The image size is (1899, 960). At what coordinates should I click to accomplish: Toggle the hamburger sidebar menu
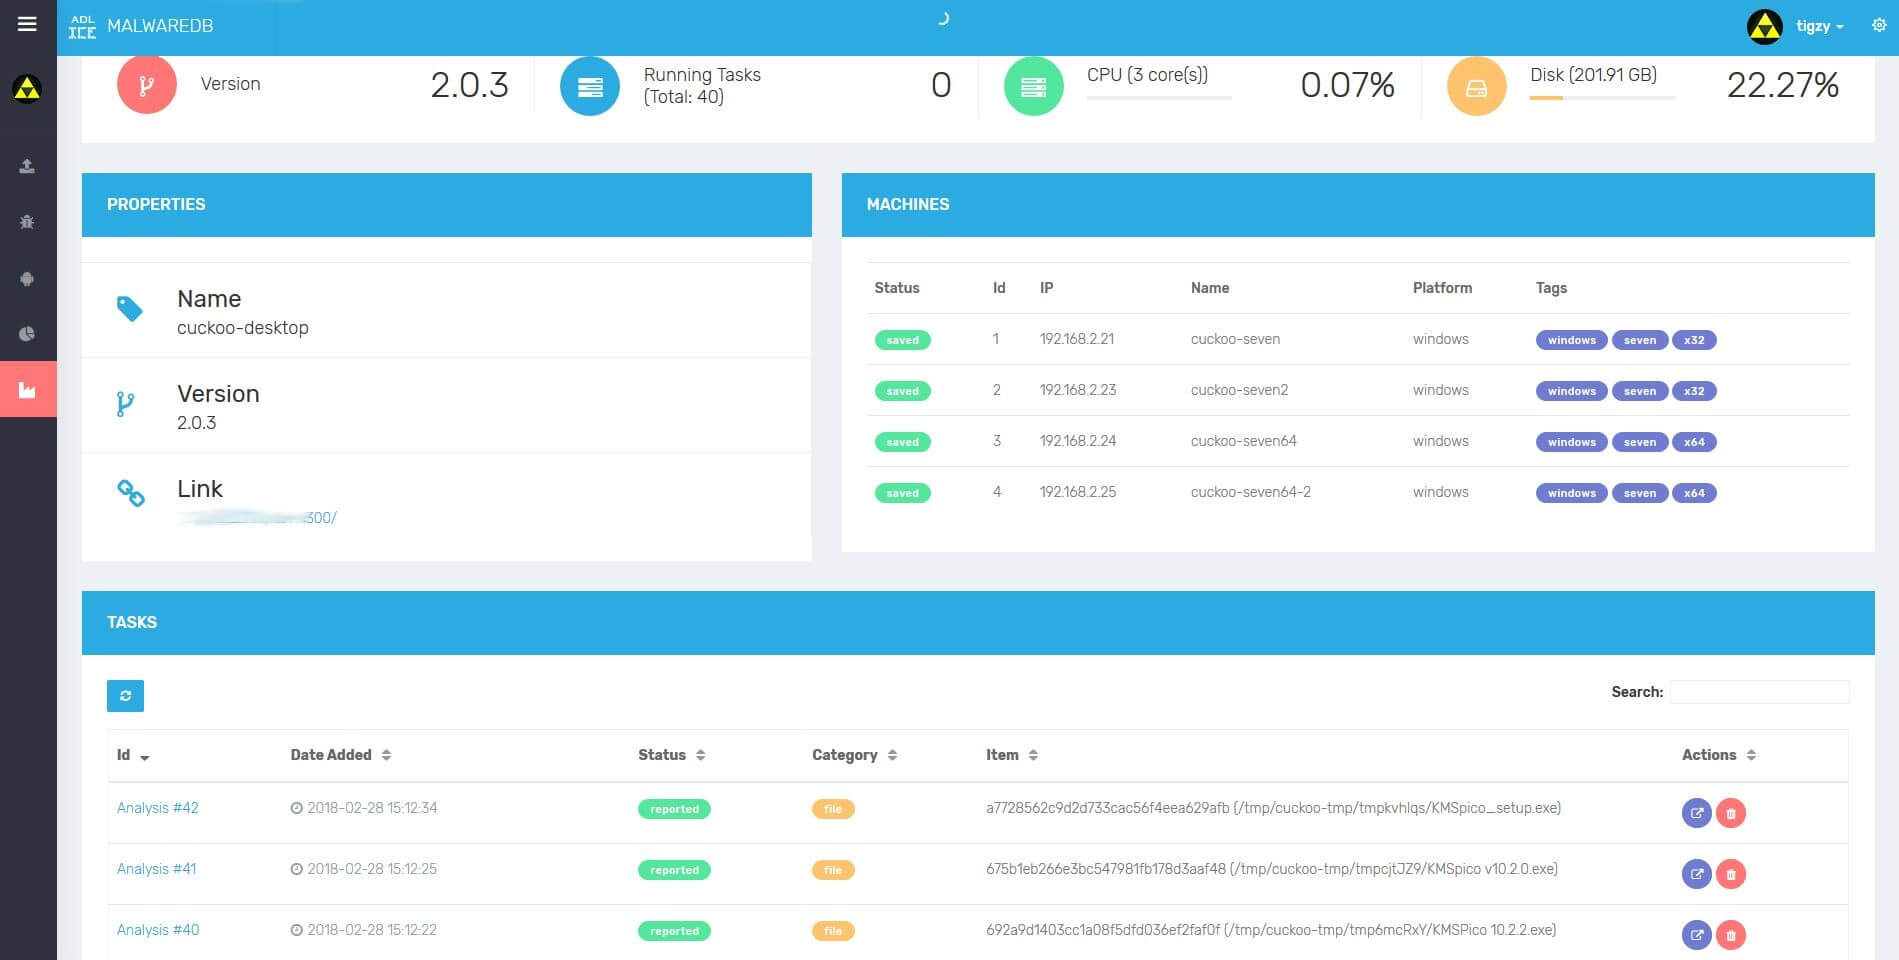tap(27, 24)
